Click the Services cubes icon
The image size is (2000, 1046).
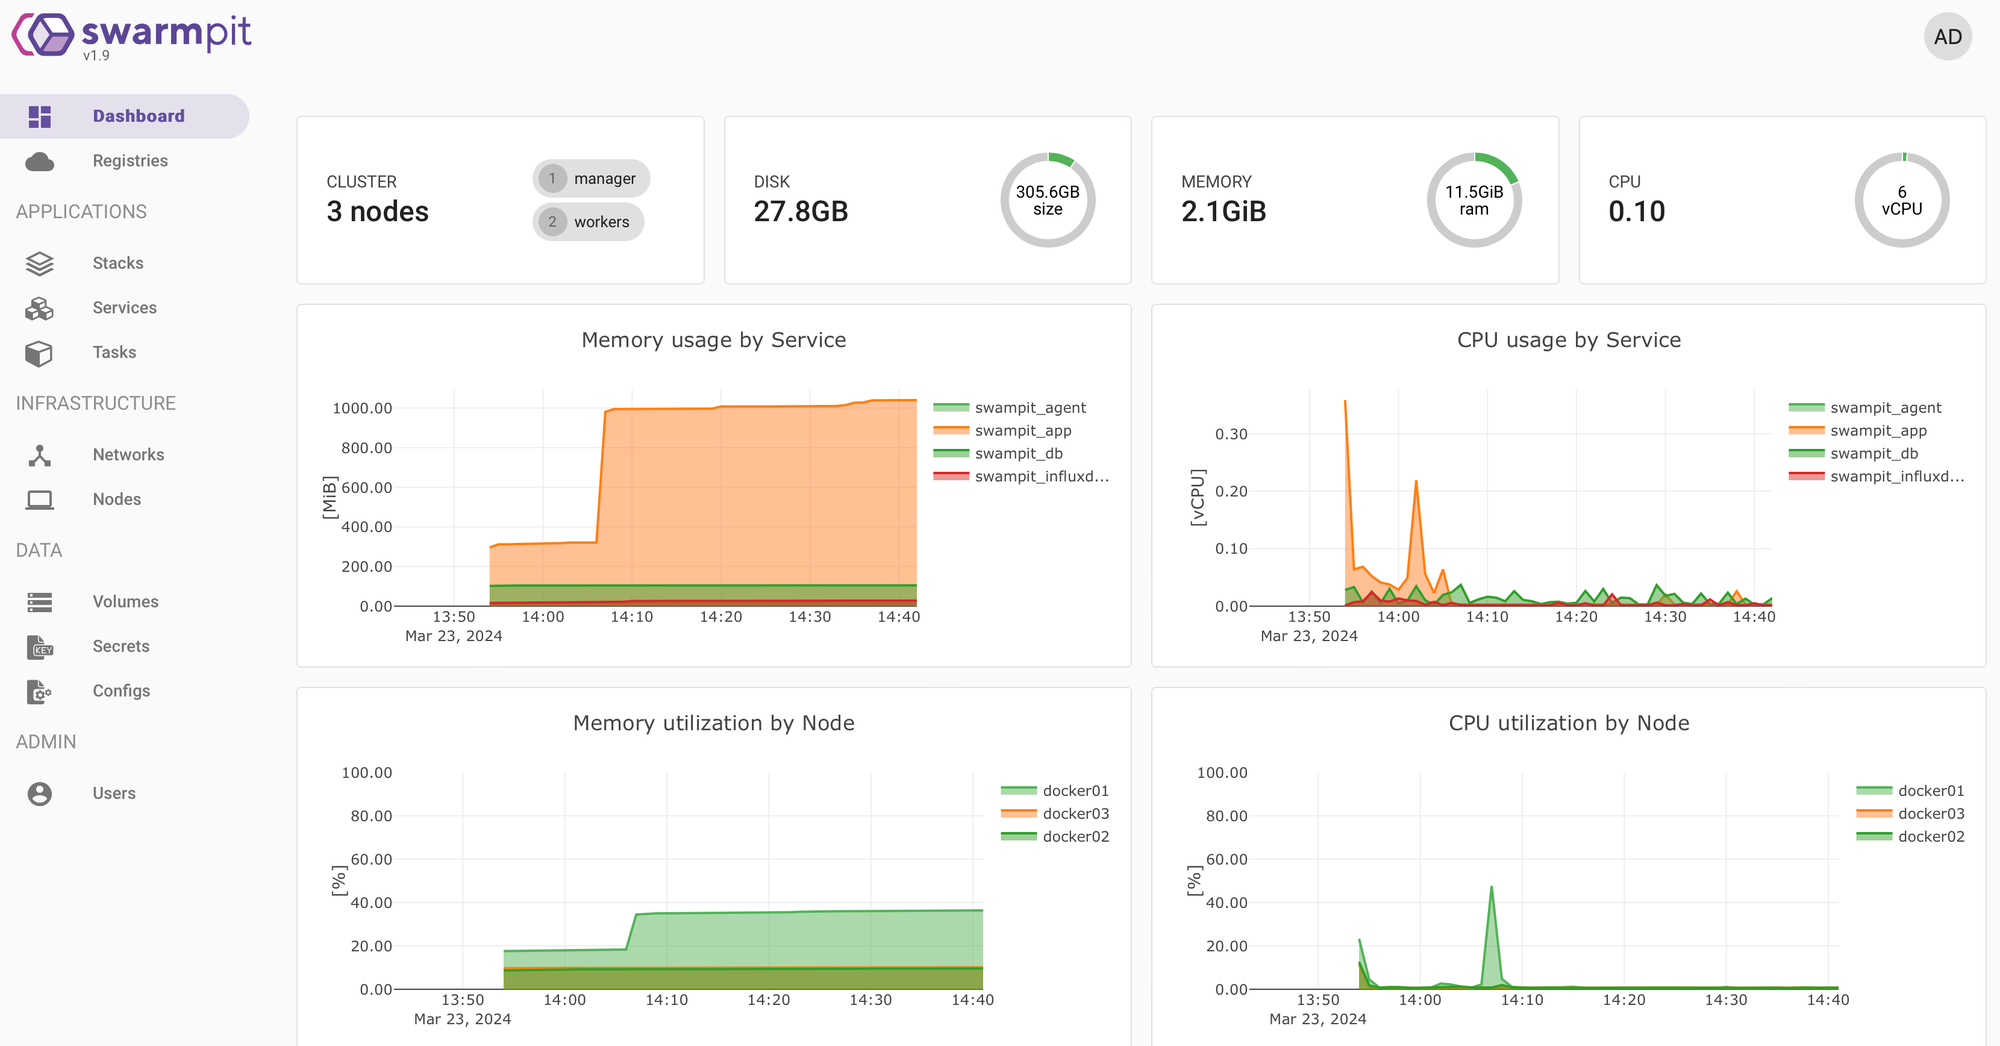click(x=40, y=309)
